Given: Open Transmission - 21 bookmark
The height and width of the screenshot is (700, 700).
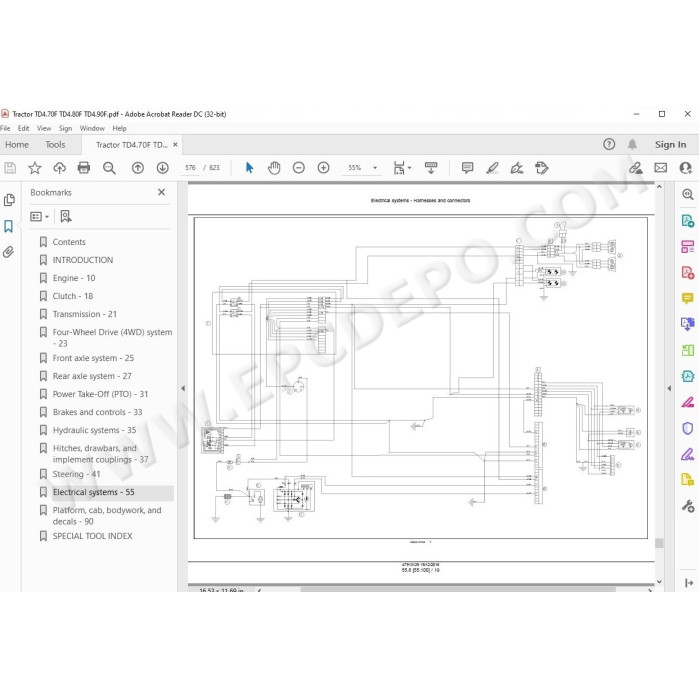Looking at the screenshot, I should click(84, 314).
